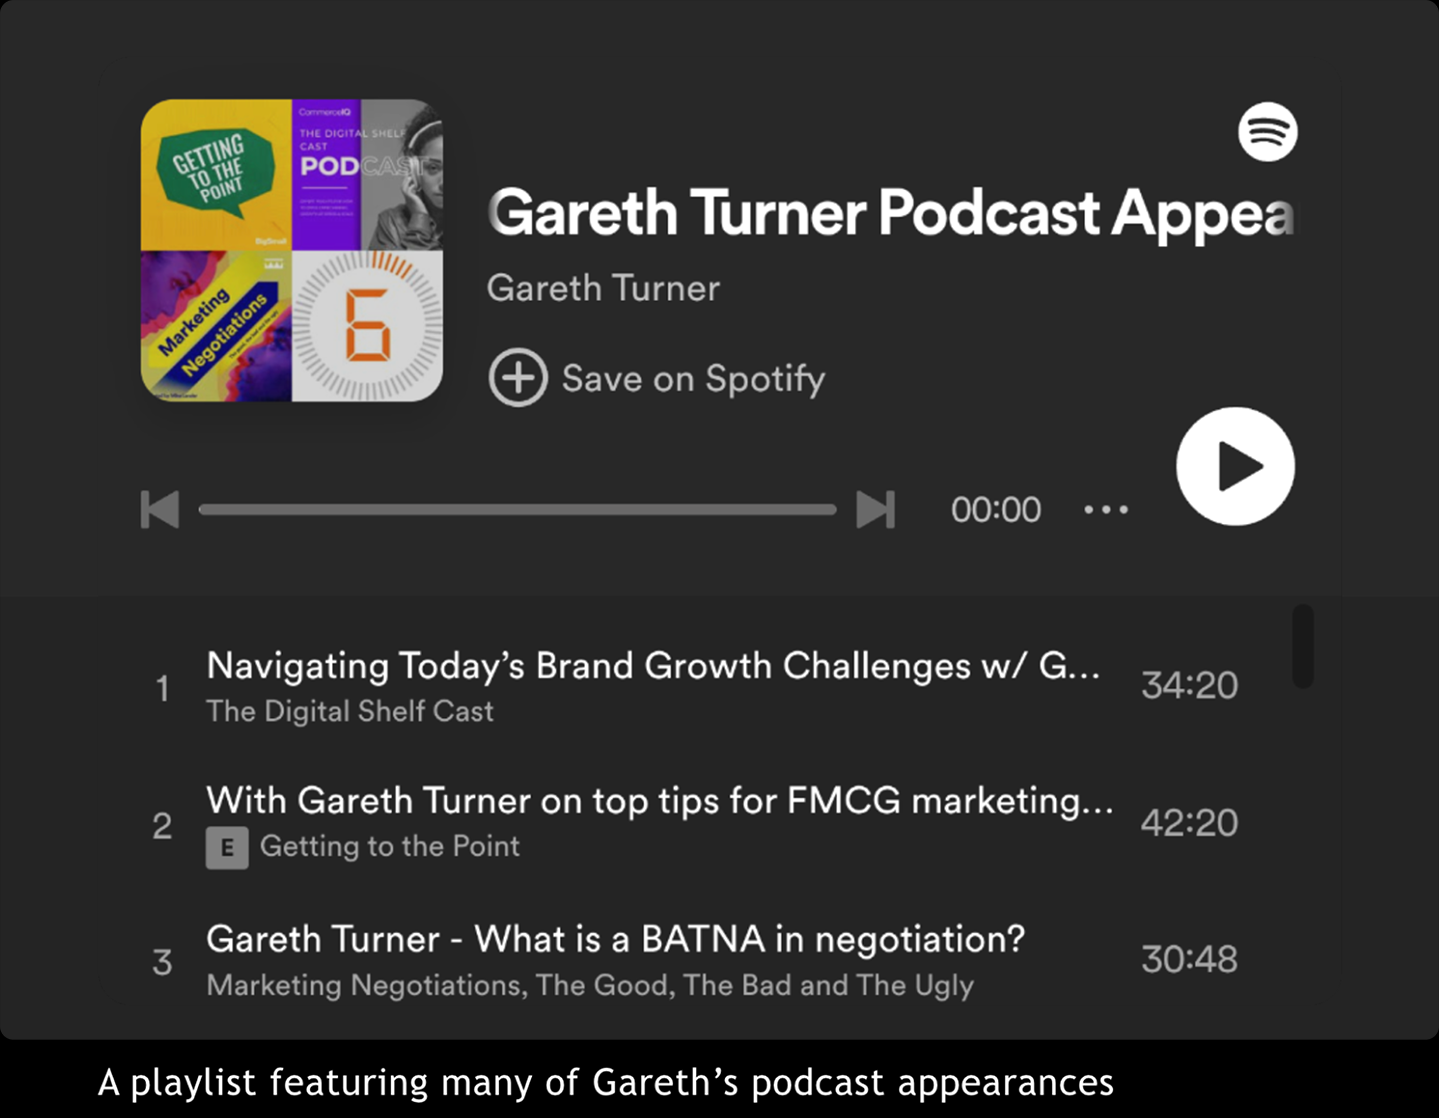Viewport: 1439px width, 1118px height.
Task: Open Gareth Turner's profile under the title
Action: point(603,288)
